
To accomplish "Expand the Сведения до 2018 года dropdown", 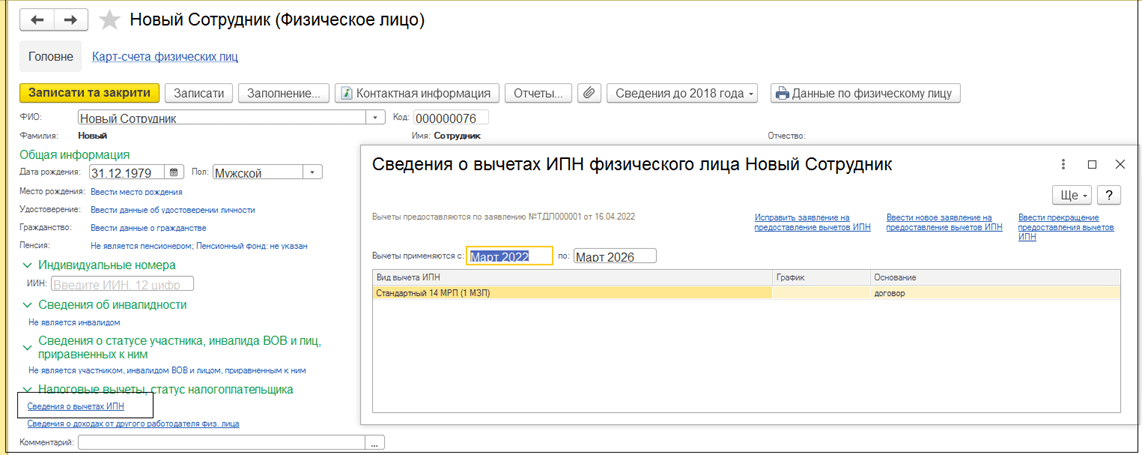I will click(684, 93).
